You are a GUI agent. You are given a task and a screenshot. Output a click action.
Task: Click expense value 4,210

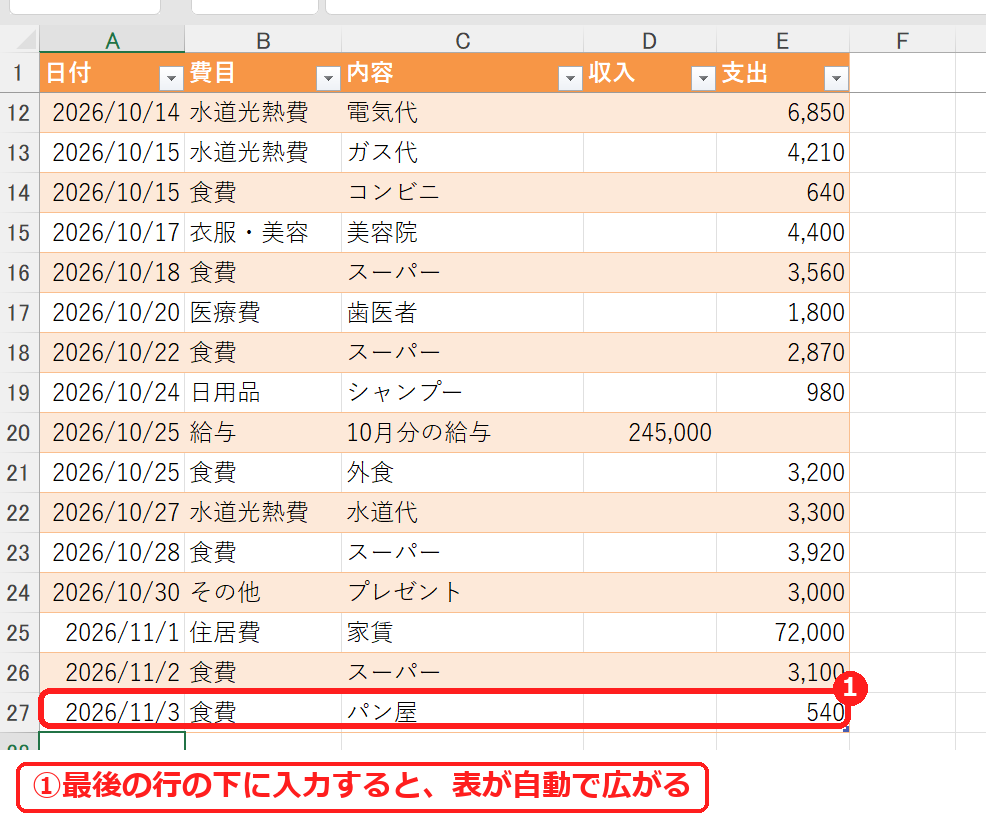[783, 153]
